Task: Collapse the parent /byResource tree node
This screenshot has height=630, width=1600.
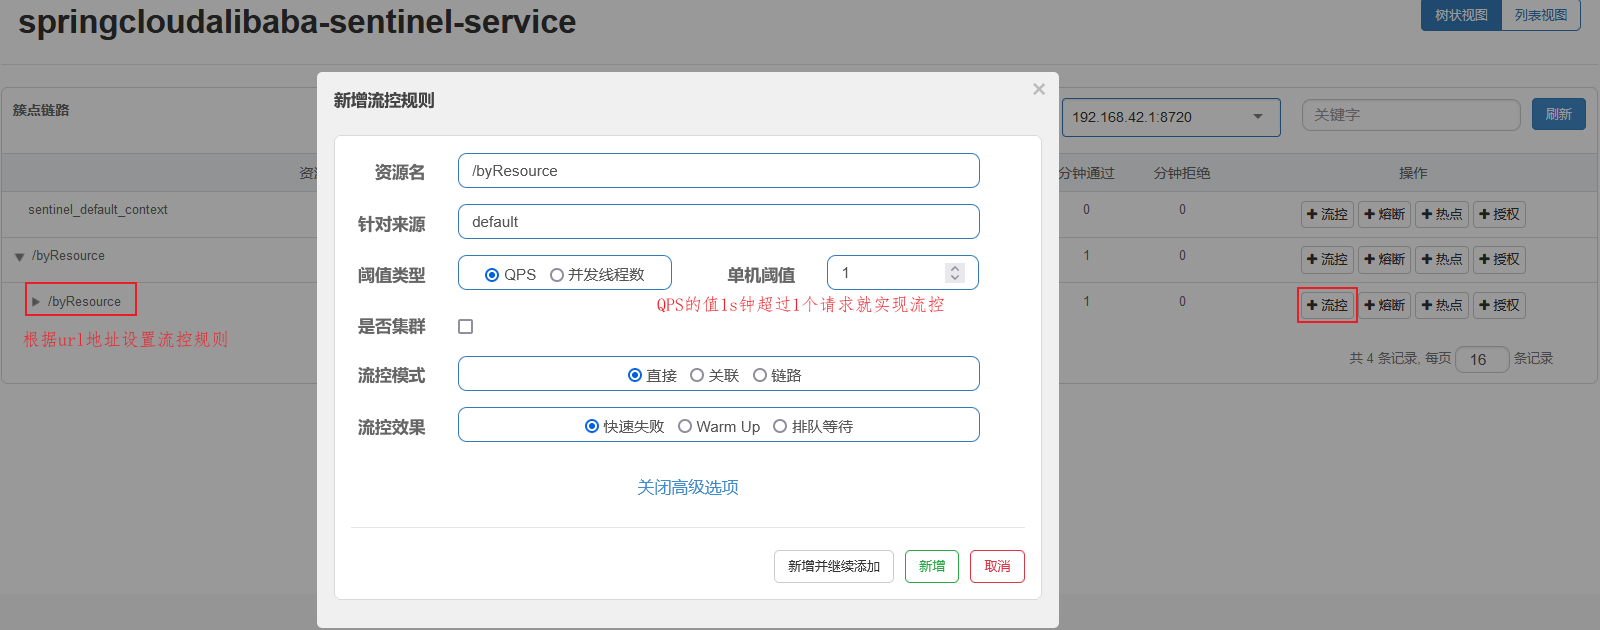Action: point(19,257)
